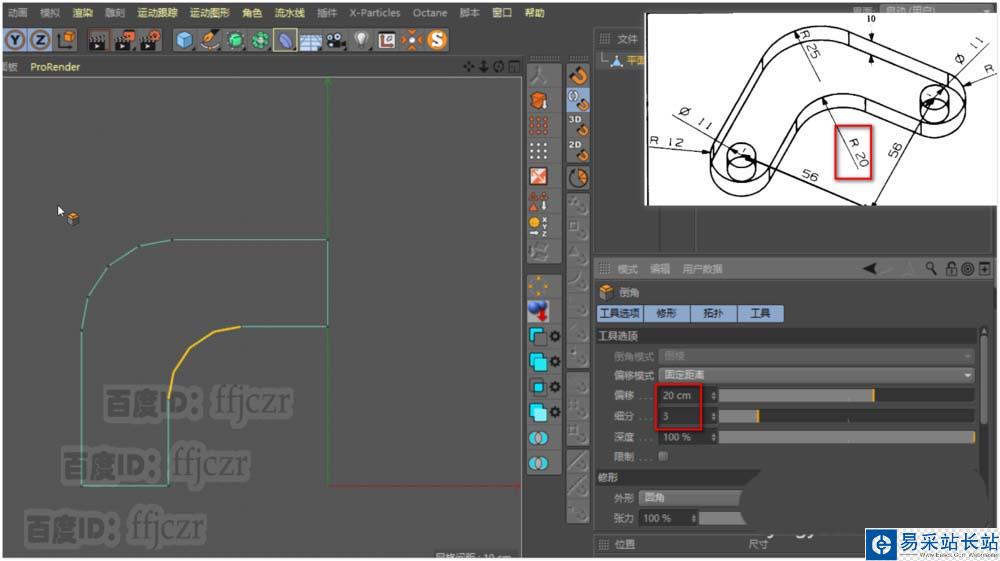
Task: Click the viewport move pan icon
Action: [469, 66]
